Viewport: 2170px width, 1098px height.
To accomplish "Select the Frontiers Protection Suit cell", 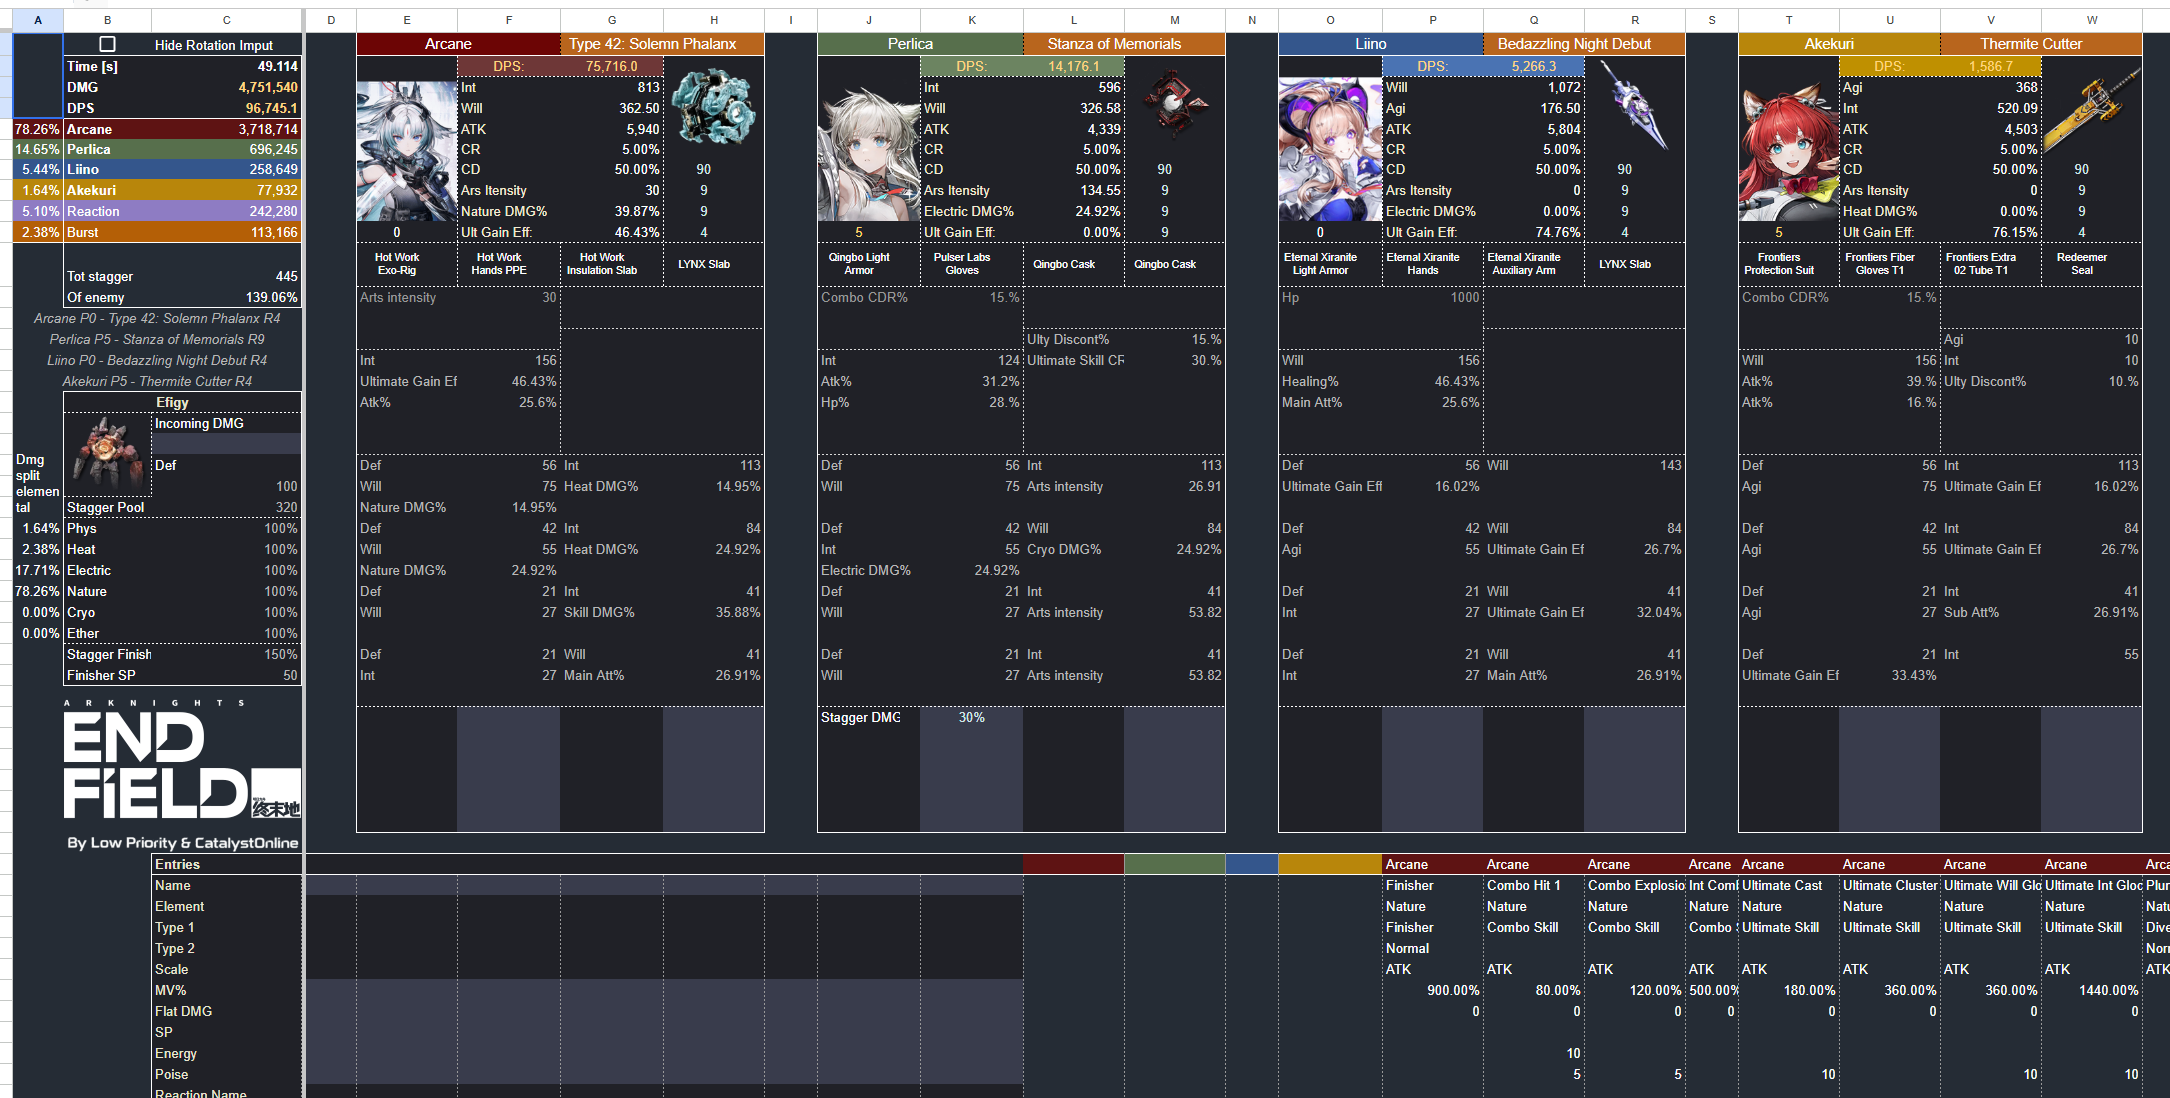I will coord(1789,264).
